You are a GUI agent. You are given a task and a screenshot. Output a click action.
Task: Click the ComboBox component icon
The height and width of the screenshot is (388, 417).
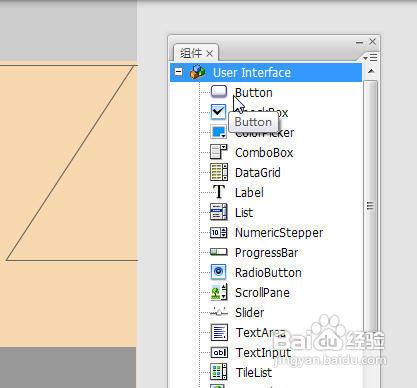point(219,152)
